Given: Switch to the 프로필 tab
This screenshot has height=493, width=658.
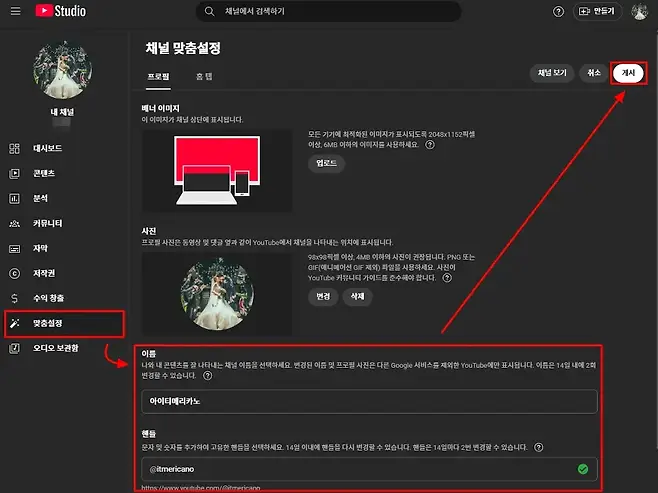Looking at the screenshot, I should click(x=158, y=77).
